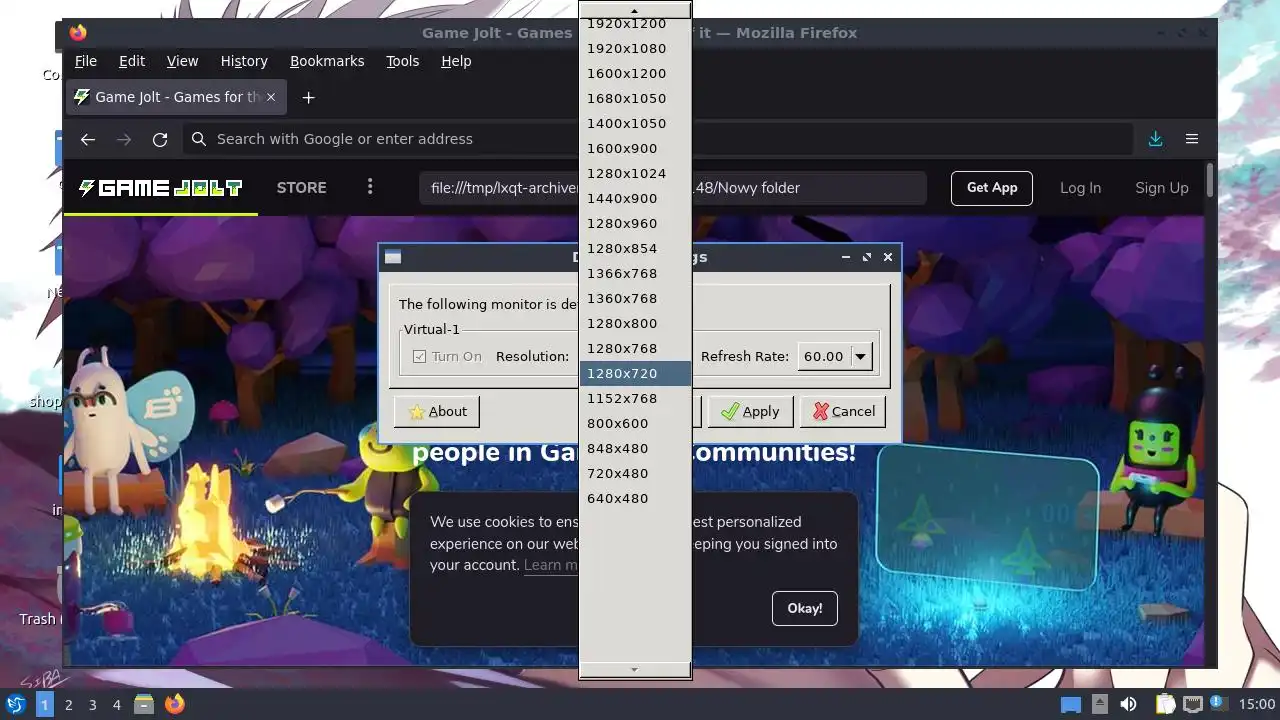The image size is (1280, 720).
Task: Click the About button in display dialog
Action: pyautogui.click(x=437, y=411)
